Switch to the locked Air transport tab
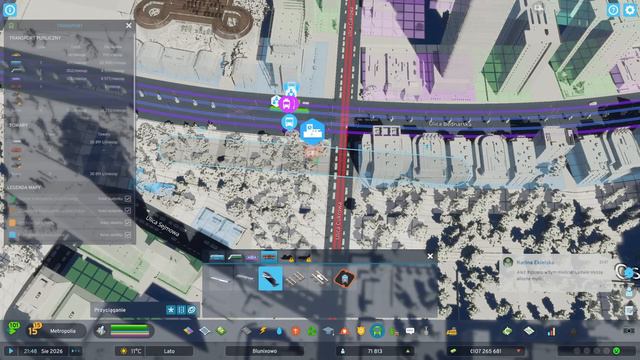 coord(304,257)
